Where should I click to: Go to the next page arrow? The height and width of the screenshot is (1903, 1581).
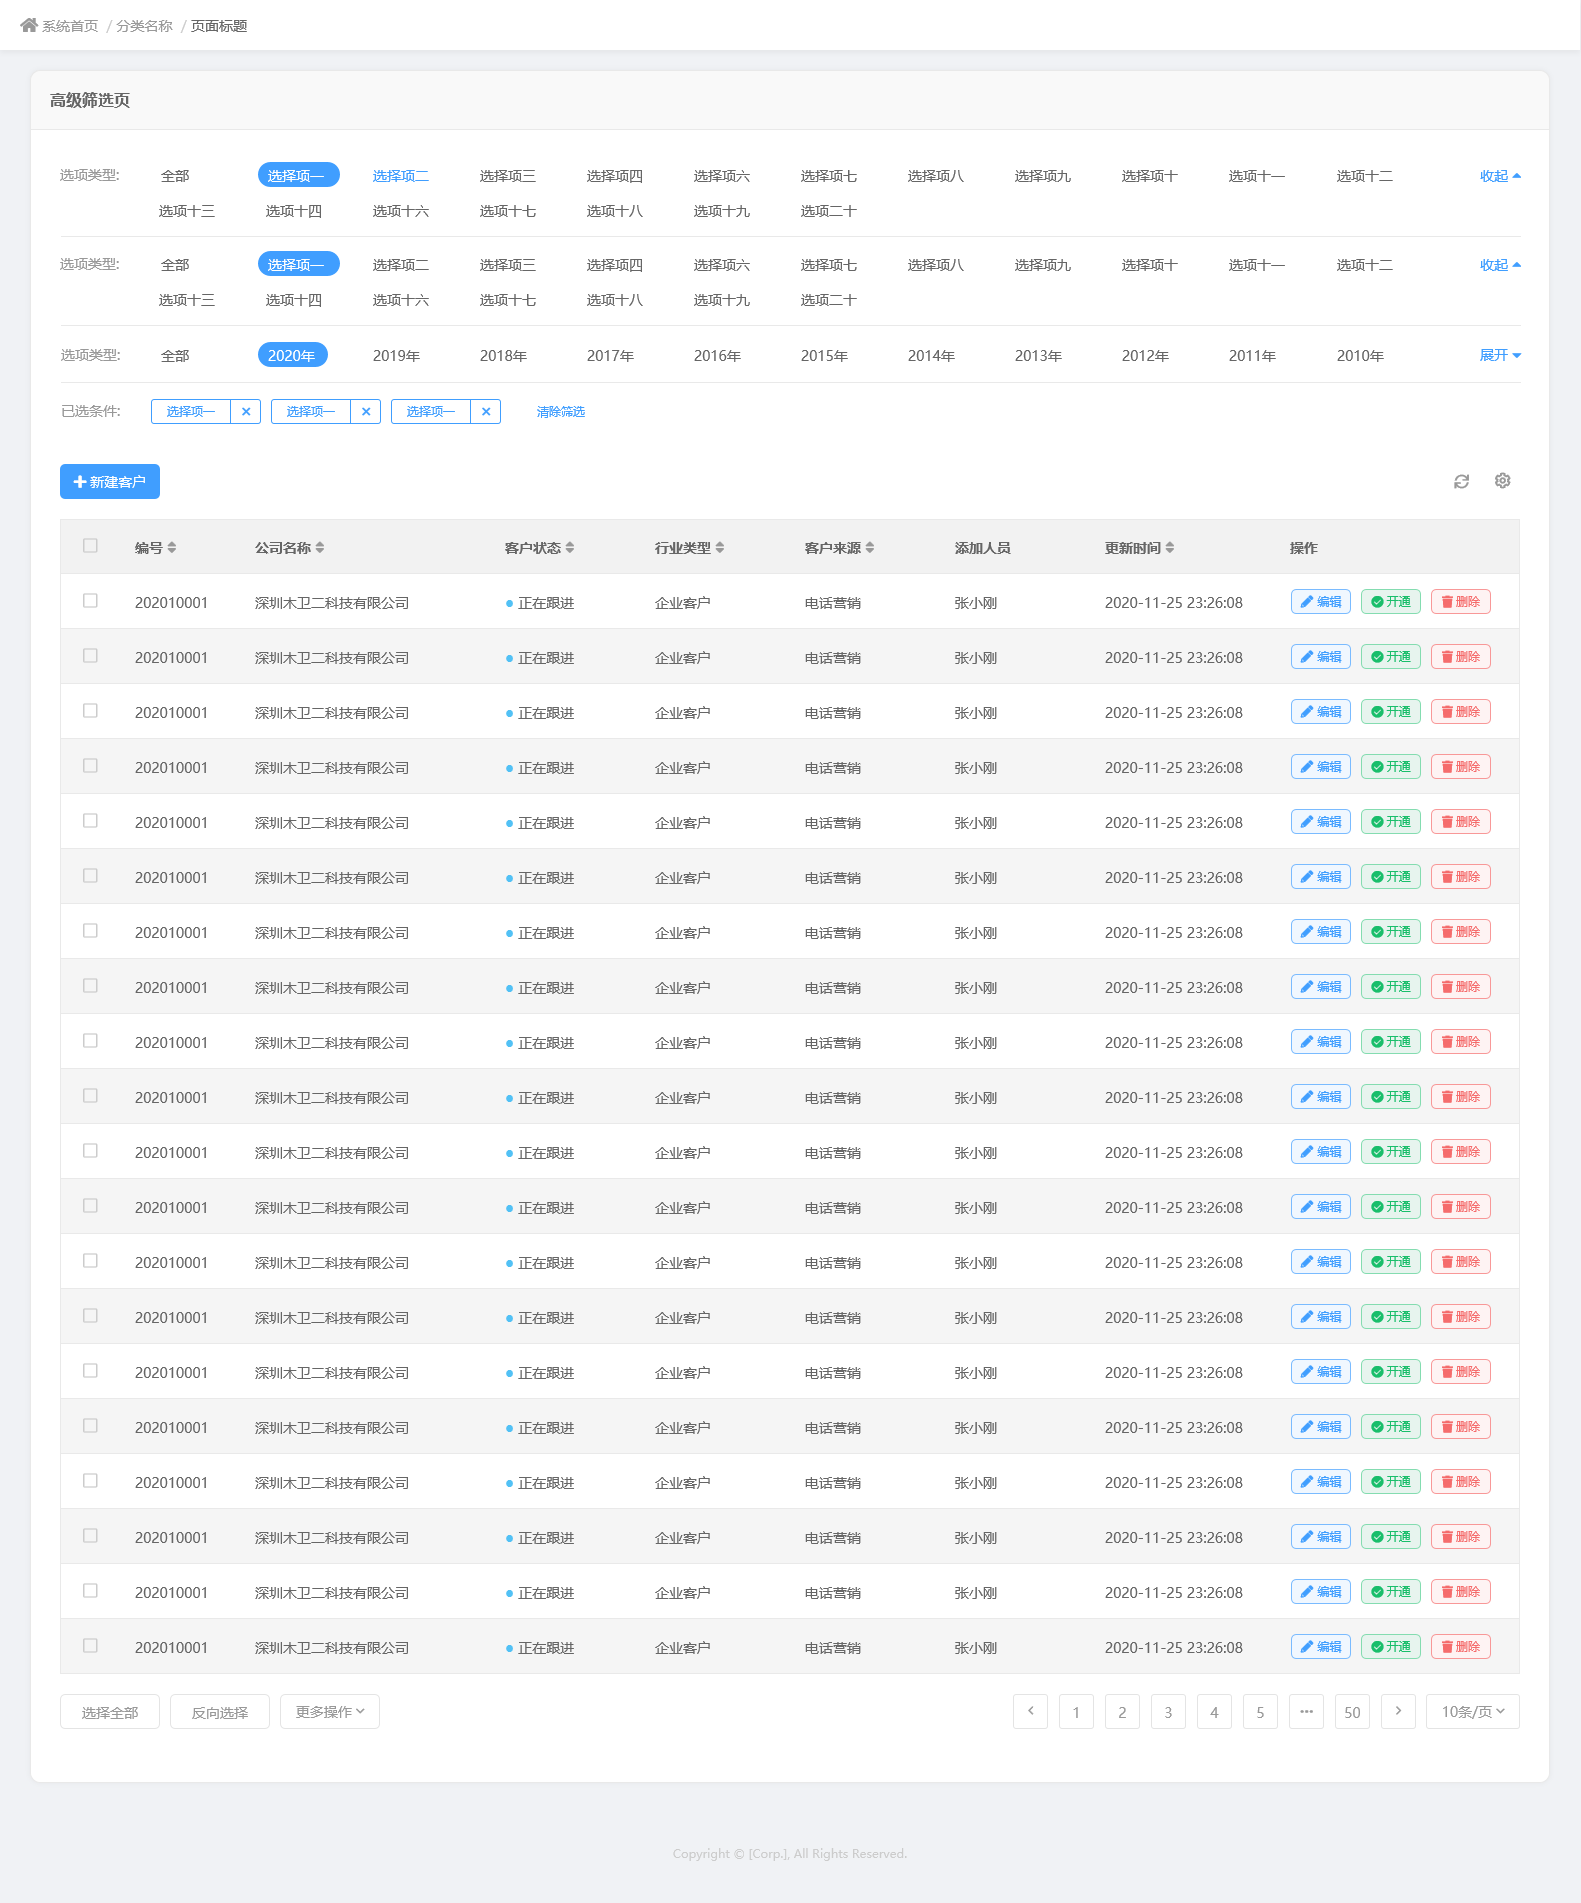point(1398,1711)
